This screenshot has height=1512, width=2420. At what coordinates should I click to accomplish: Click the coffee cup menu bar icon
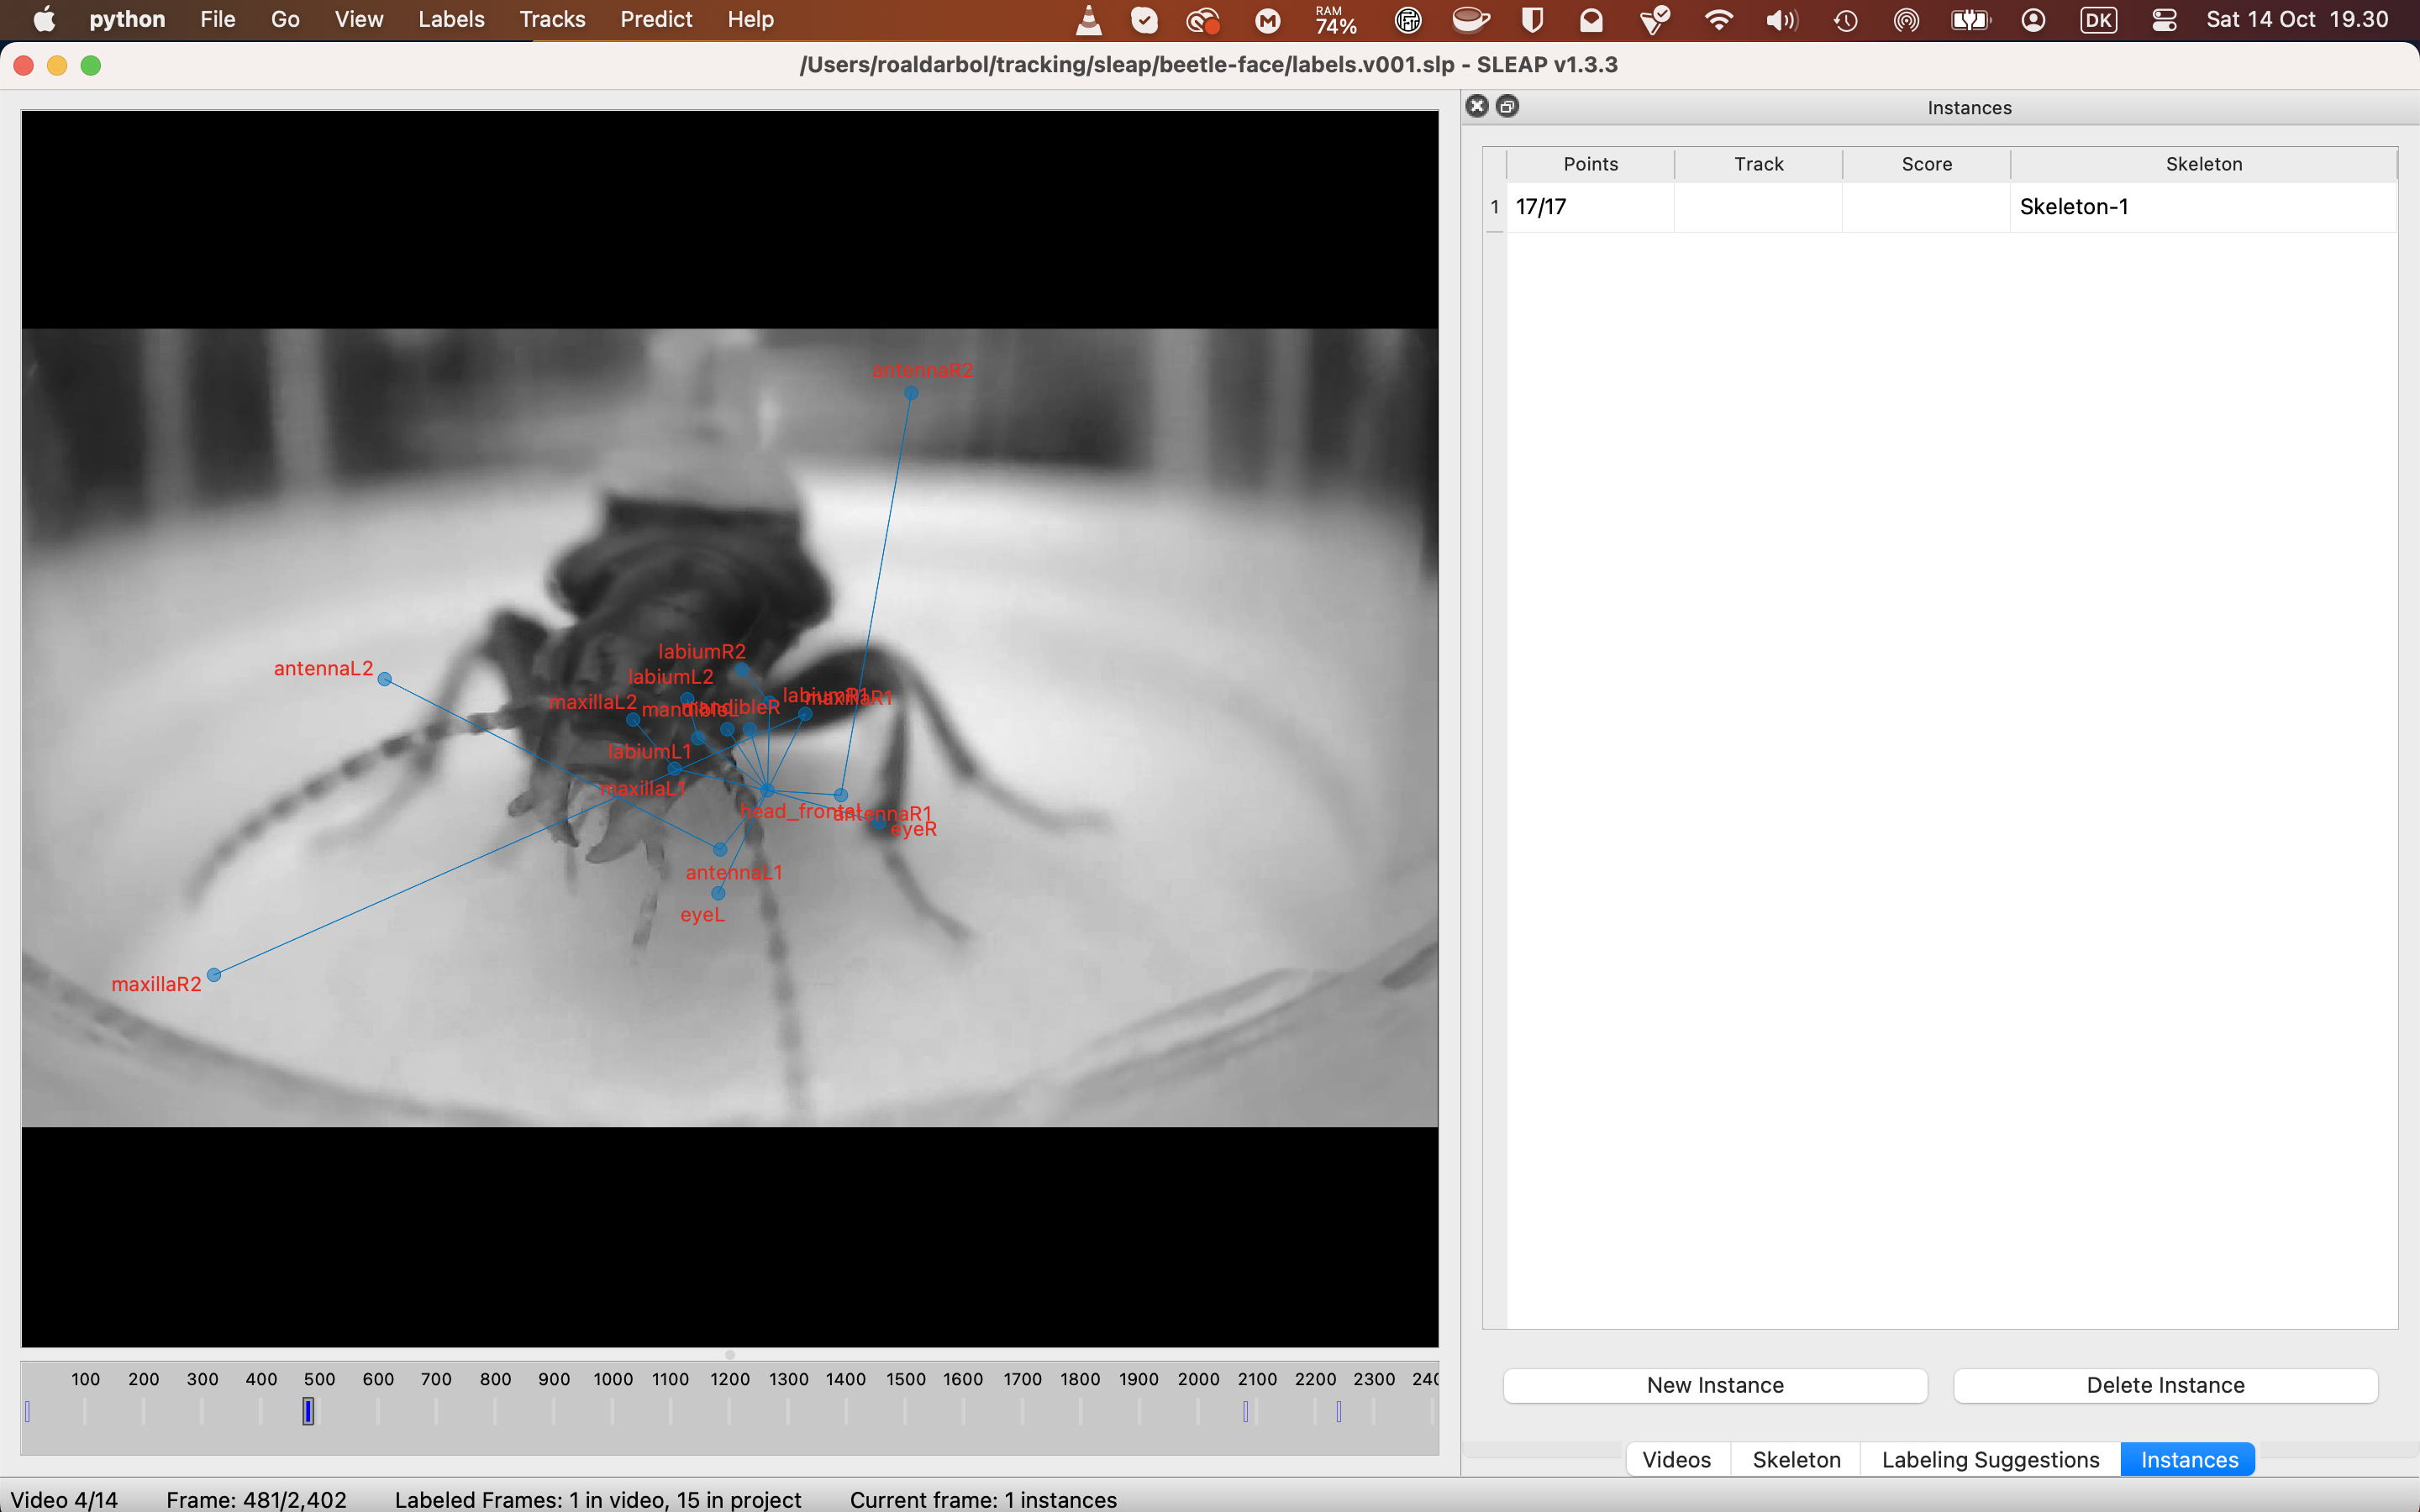click(1471, 20)
